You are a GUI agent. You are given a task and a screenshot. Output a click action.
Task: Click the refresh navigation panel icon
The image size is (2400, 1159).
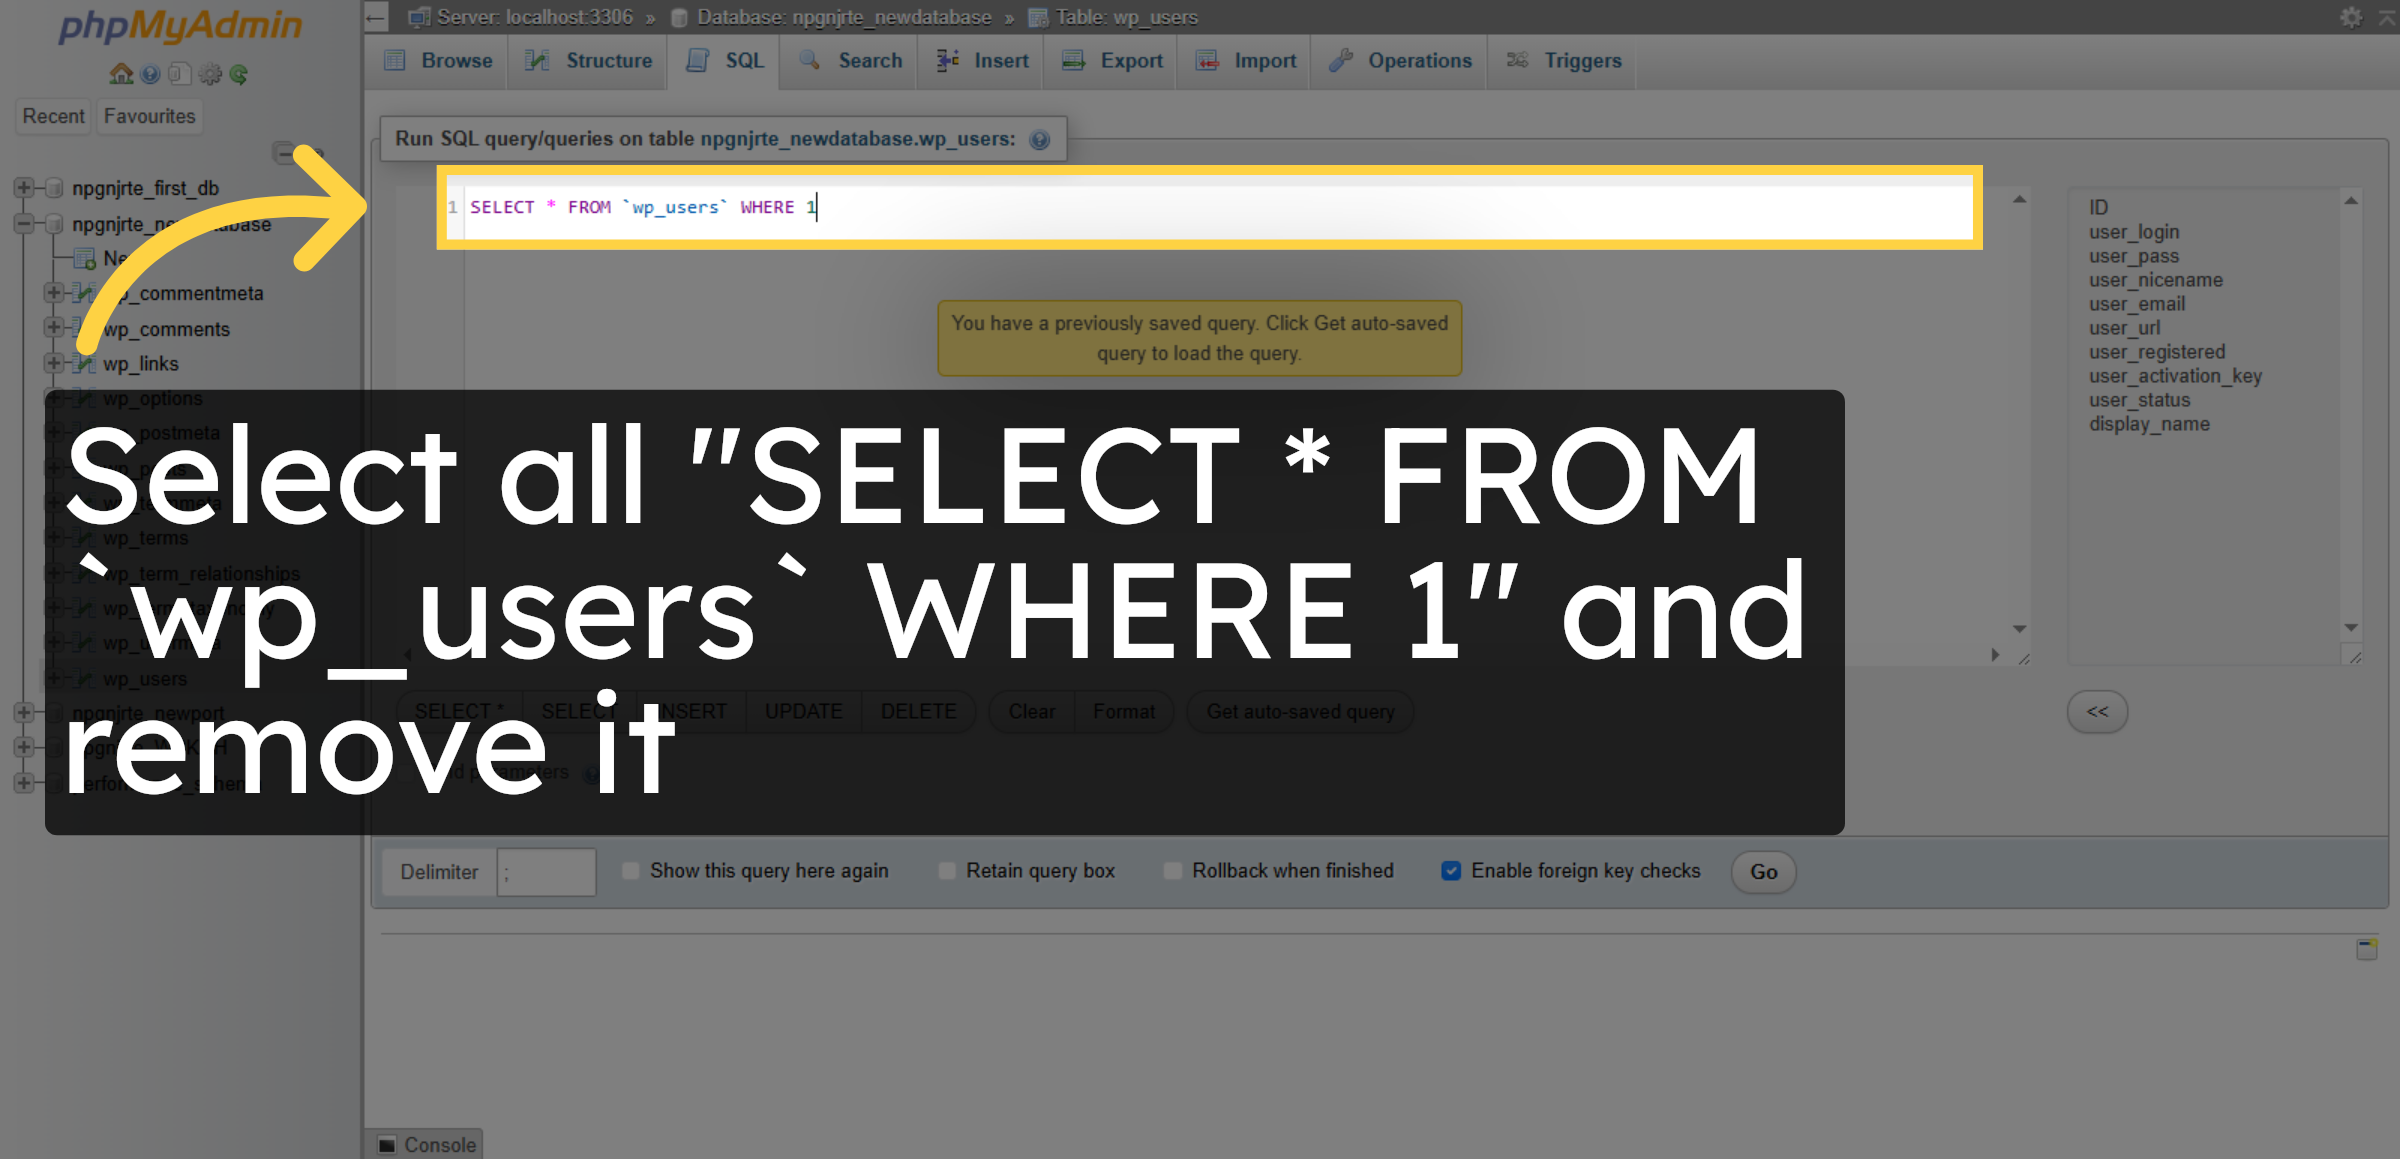239,73
